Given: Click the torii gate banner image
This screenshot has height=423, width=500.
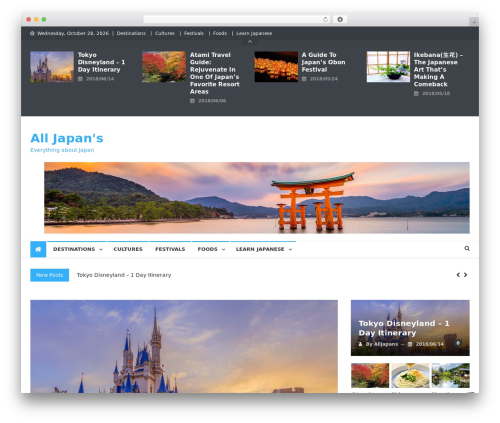Looking at the screenshot, I should [x=257, y=198].
